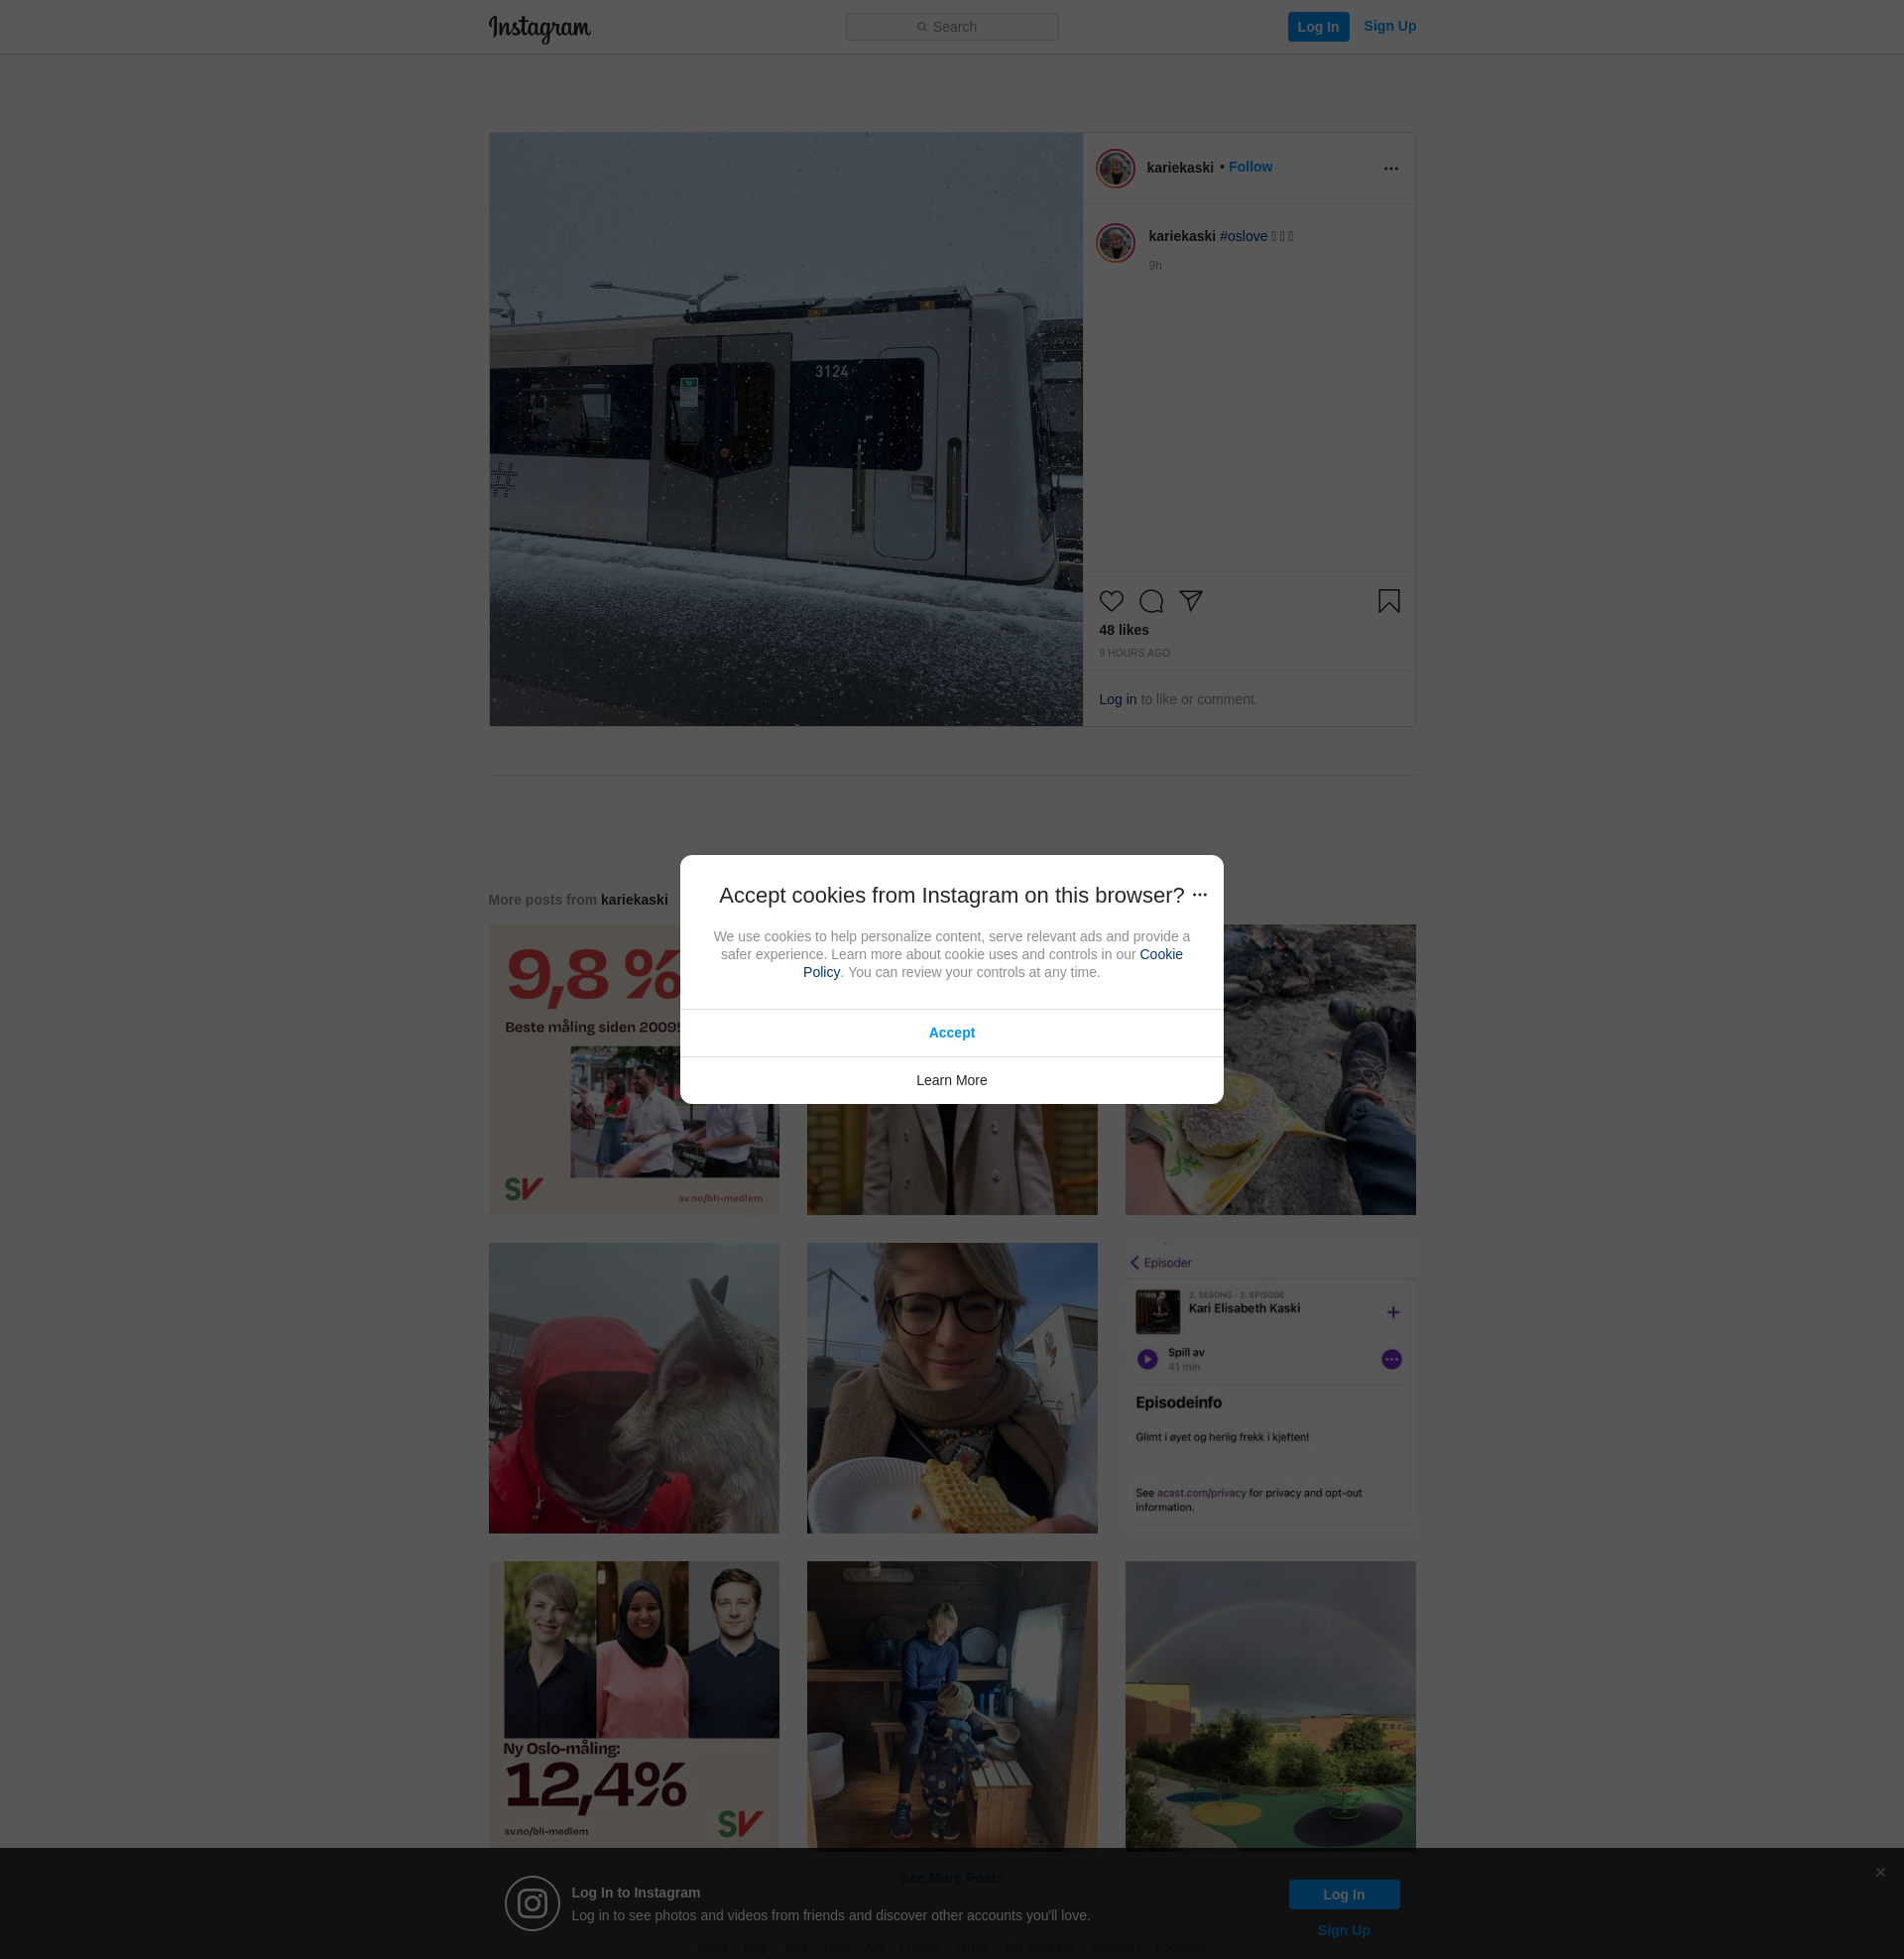Open the #oslove hashtag link
Image resolution: width=1904 pixels, height=1959 pixels.
1243,236
